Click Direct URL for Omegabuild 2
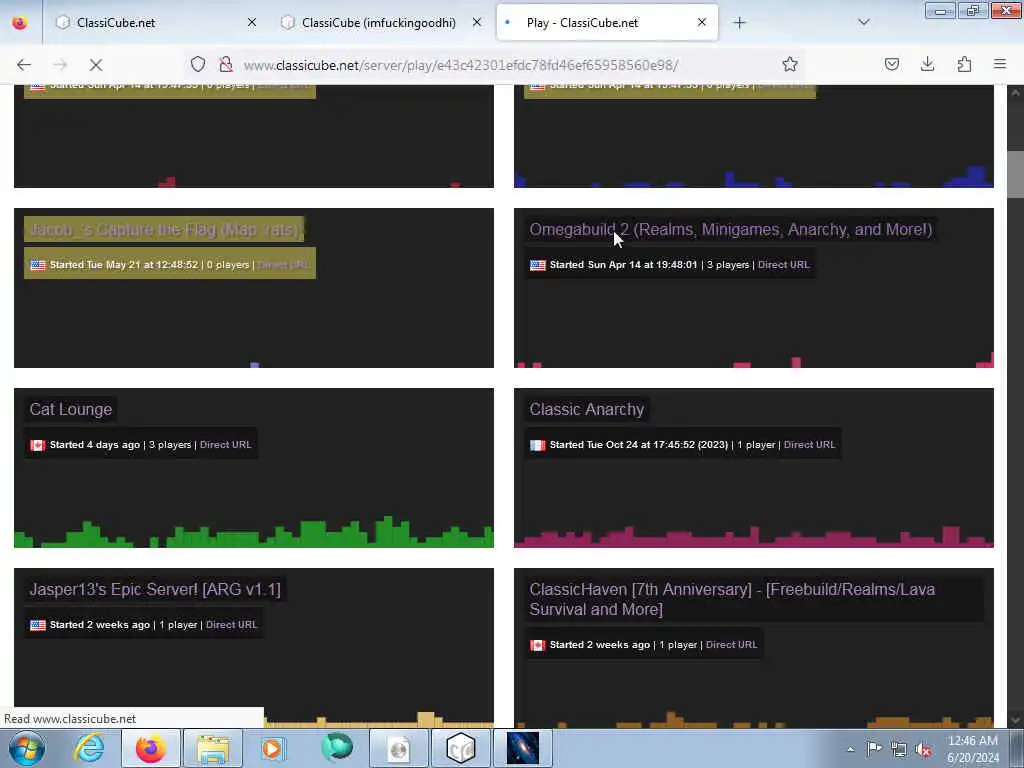 point(783,264)
